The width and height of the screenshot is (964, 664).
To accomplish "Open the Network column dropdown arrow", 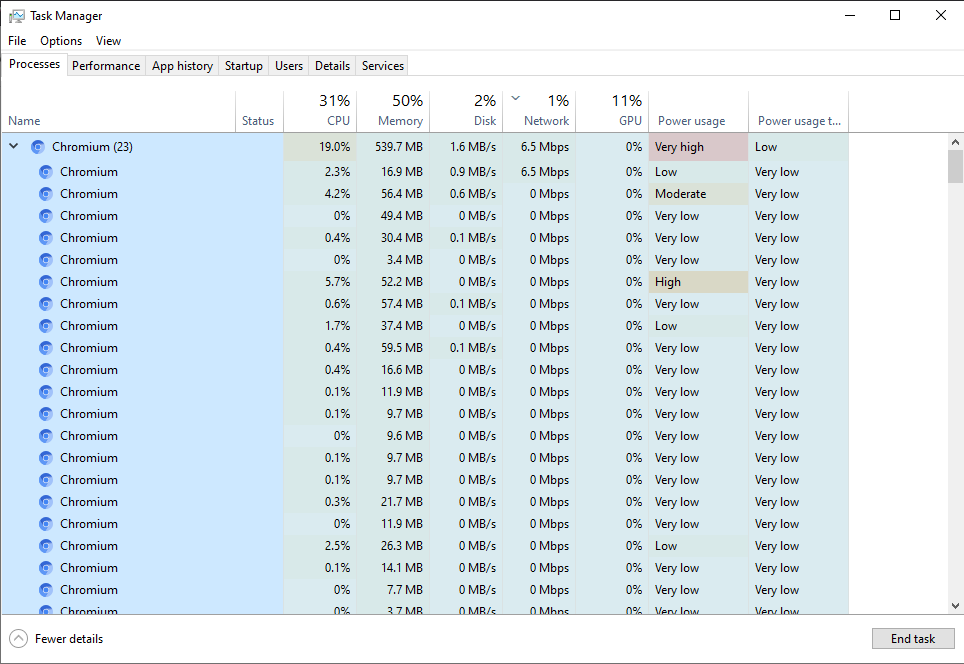I will tap(515, 100).
